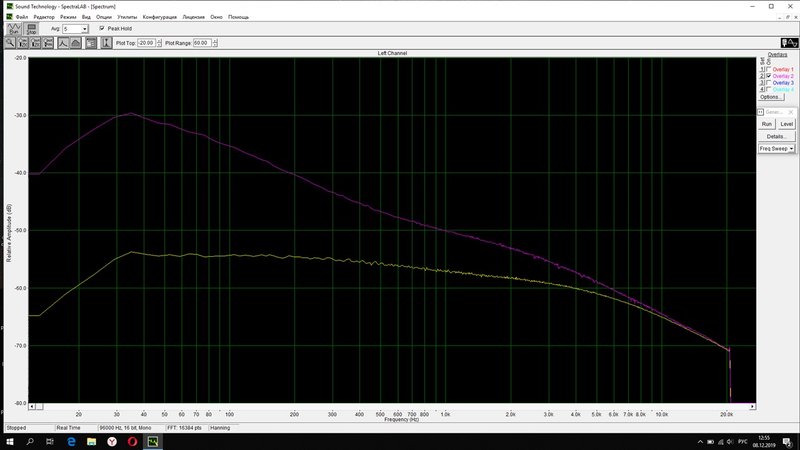The height and width of the screenshot is (450, 800).
Task: Open File Explorer from taskbar
Action: pyautogui.click(x=91, y=442)
